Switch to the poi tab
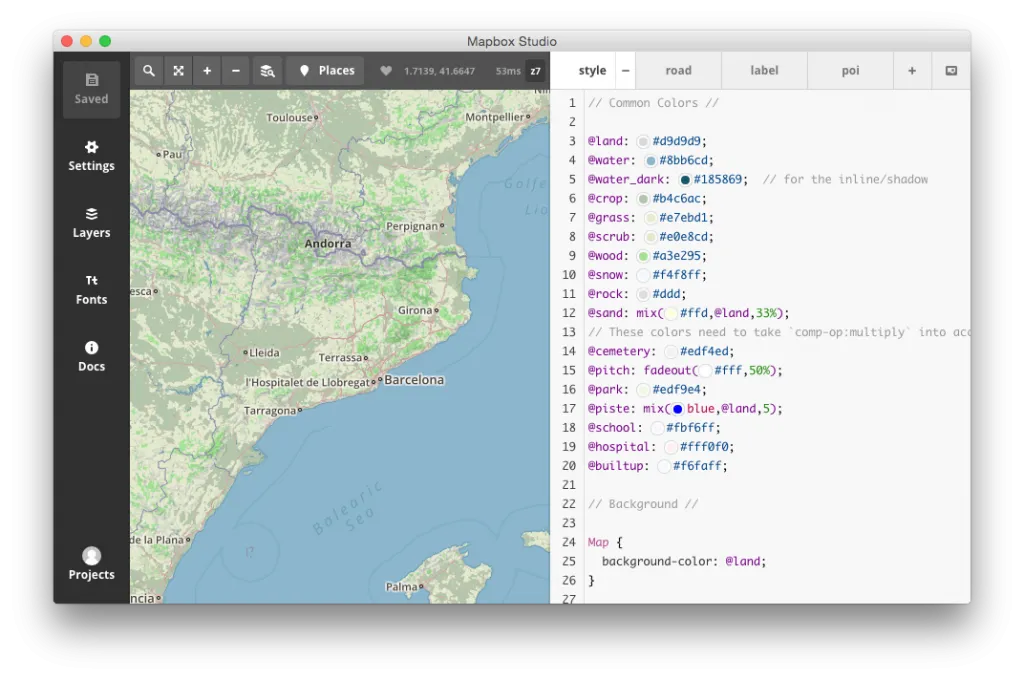The image size is (1024, 680). [x=850, y=71]
